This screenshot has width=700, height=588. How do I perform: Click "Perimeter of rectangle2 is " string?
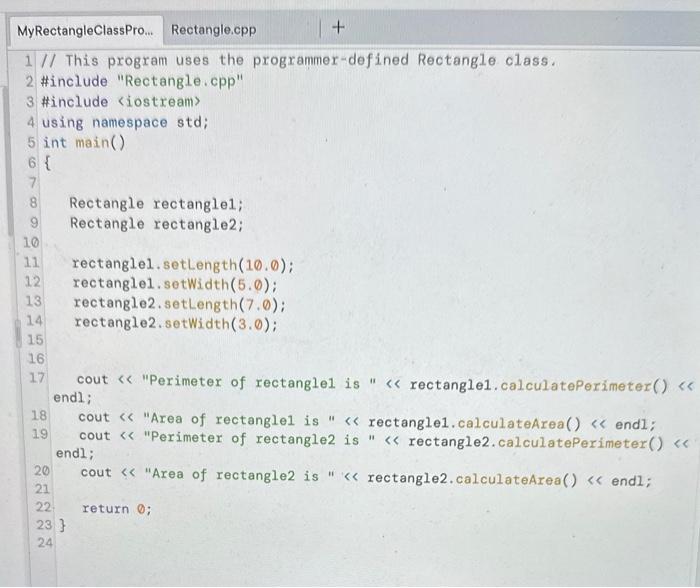click(259, 439)
